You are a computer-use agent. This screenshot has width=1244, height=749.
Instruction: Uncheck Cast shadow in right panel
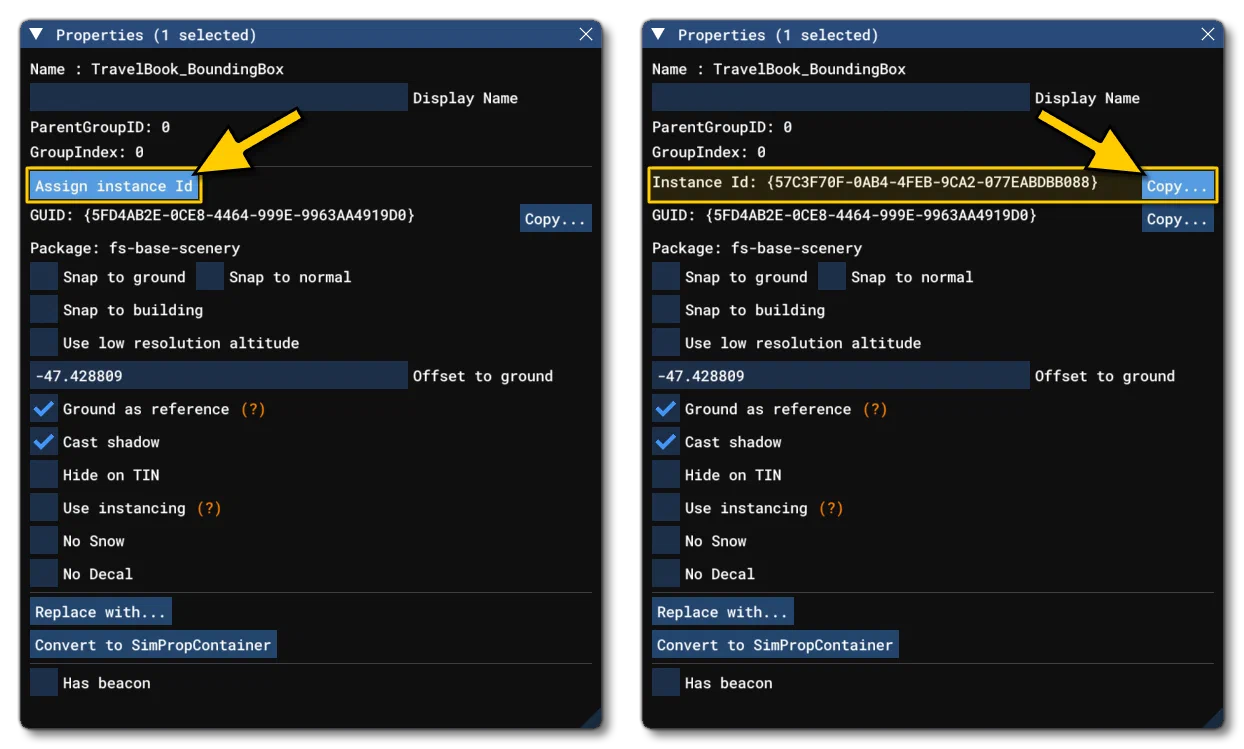coord(666,442)
